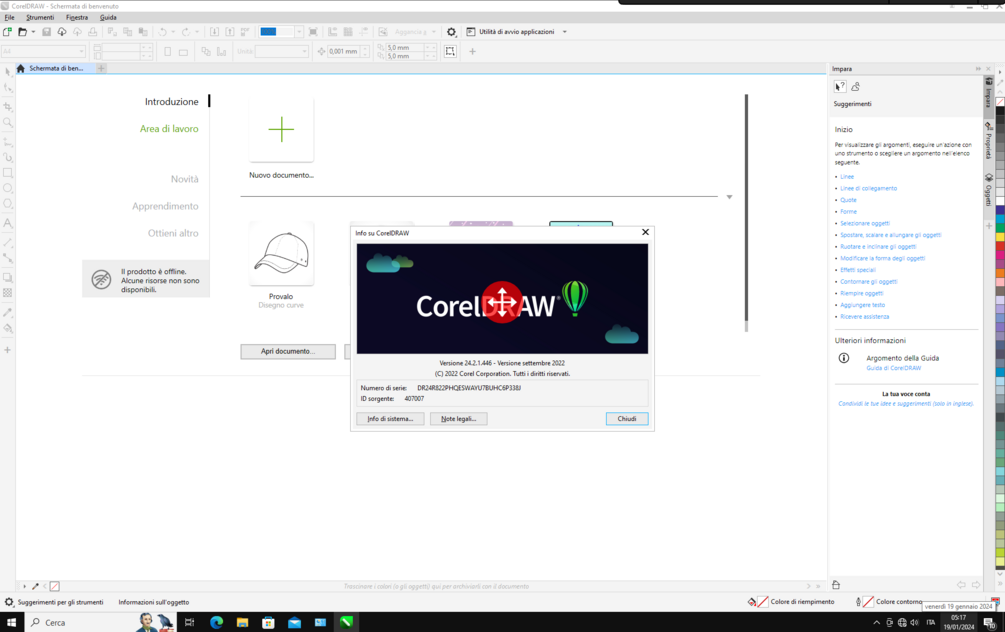The image size is (1005, 632).
Task: Select the Interactive fill tool in toolbox
Action: pos(8,328)
